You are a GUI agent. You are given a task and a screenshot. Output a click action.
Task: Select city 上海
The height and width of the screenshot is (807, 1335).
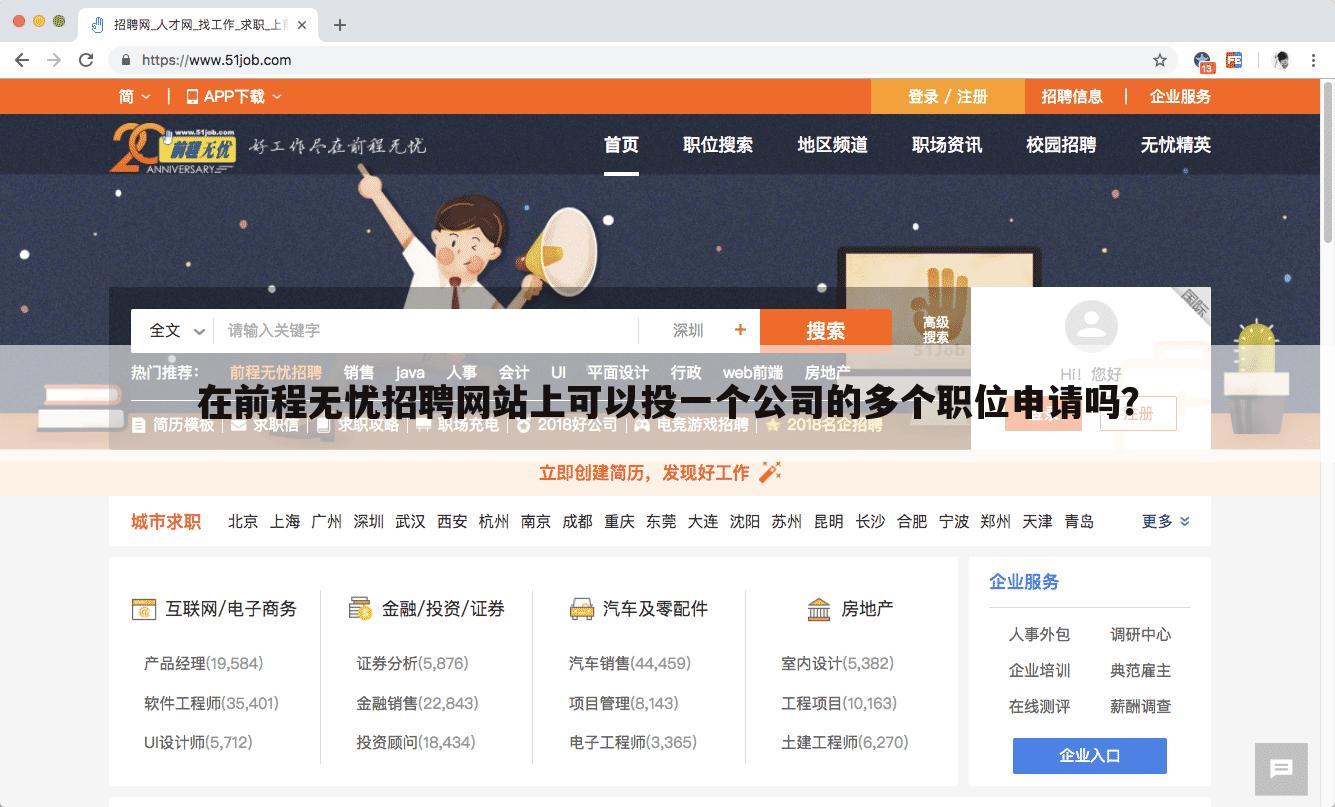tap(285, 521)
